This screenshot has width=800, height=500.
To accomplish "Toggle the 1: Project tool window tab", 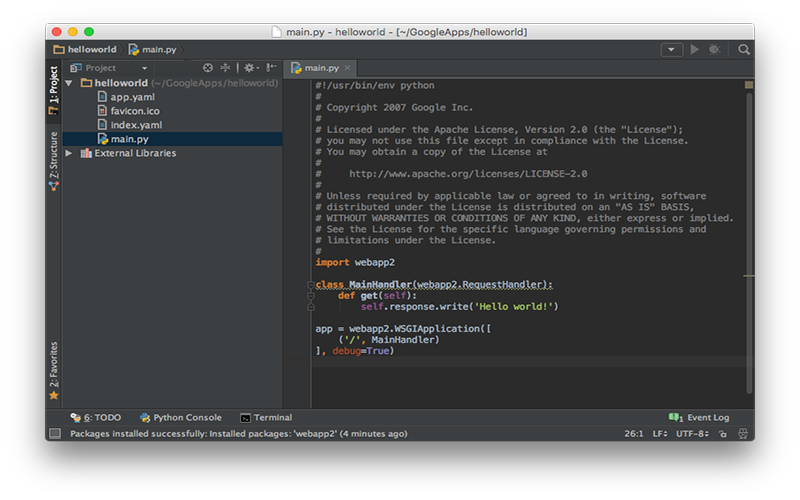I will pyautogui.click(x=54, y=90).
